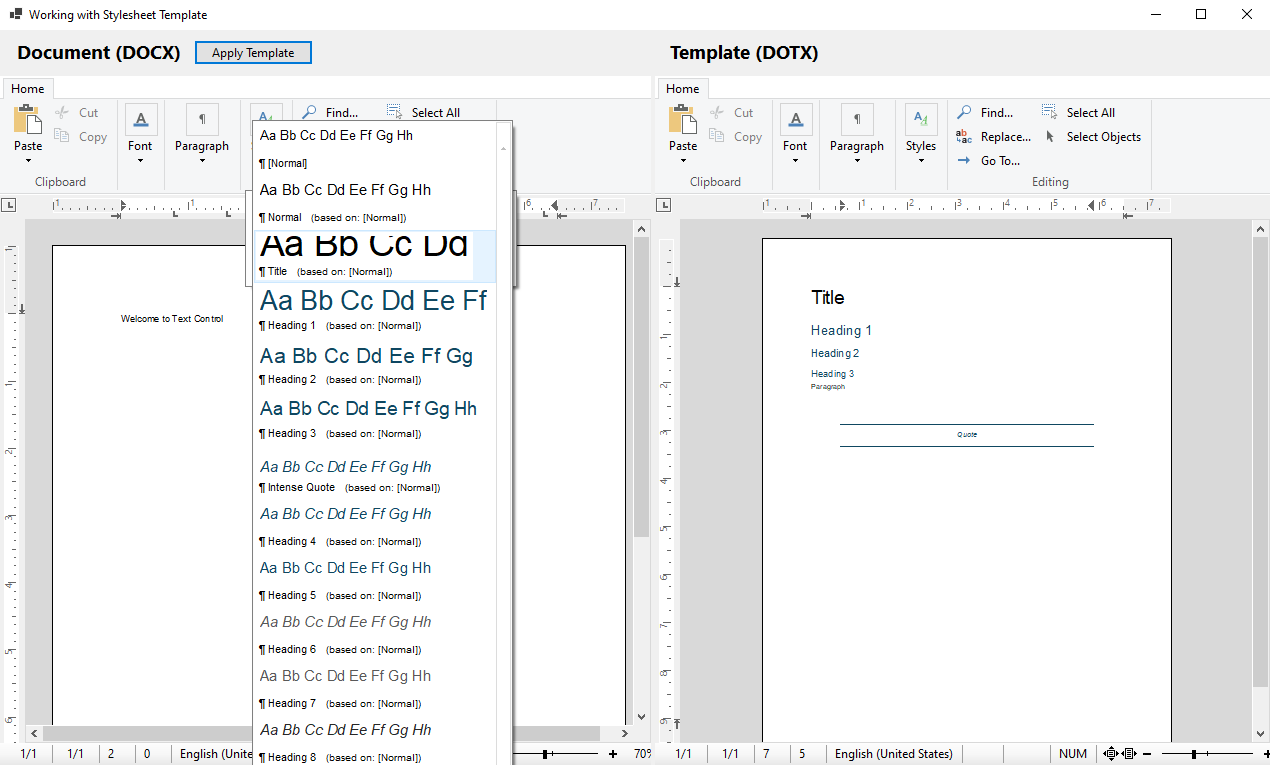Click Document vertical scrollbar thumb
1270x765 pixels.
[642, 386]
